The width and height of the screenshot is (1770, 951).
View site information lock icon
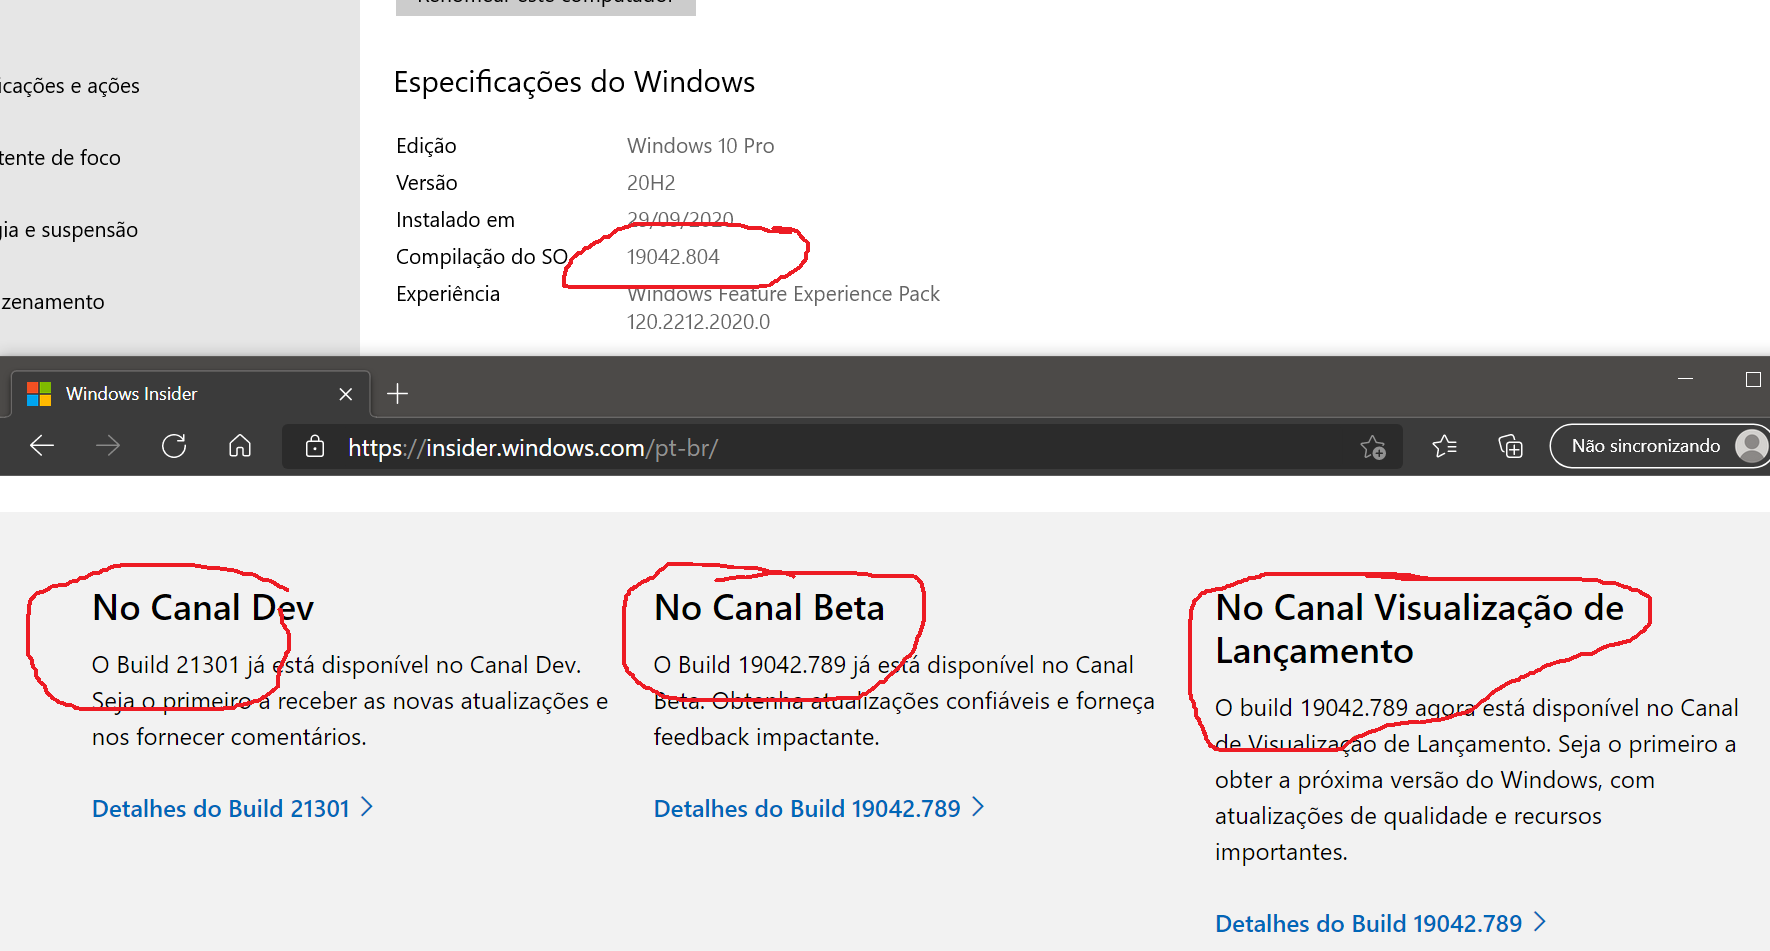(315, 447)
